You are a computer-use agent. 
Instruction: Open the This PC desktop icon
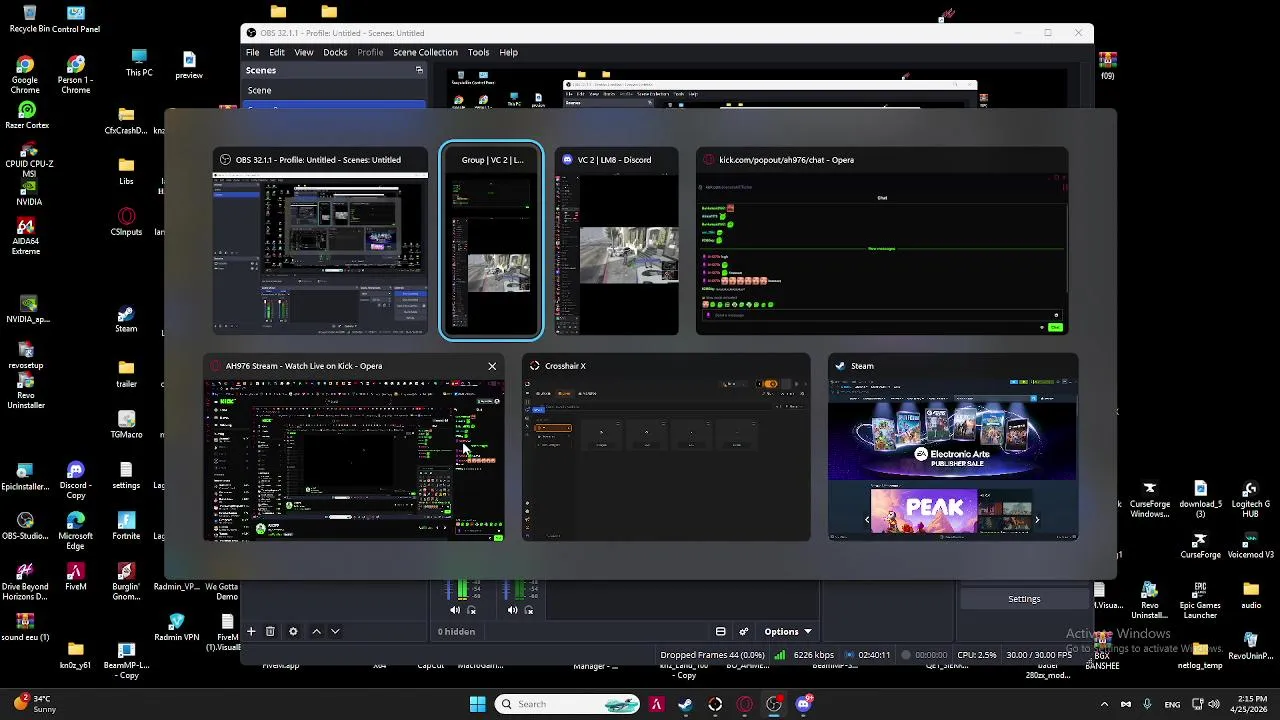tap(139, 63)
